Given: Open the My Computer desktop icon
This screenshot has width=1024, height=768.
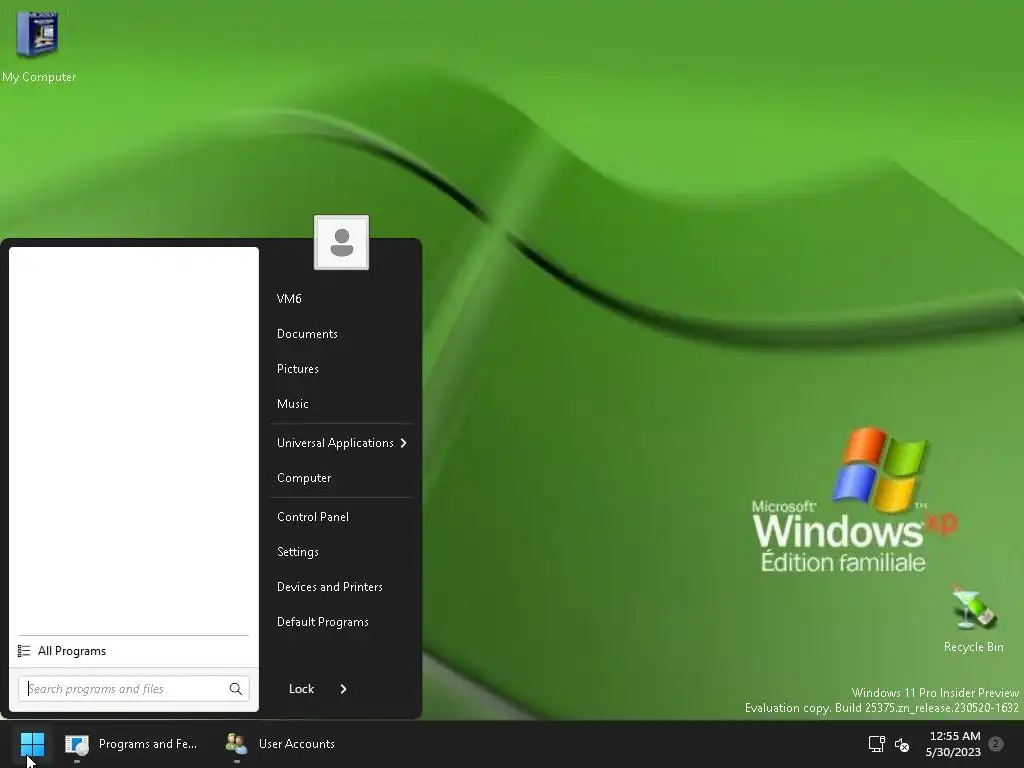Looking at the screenshot, I should click(37, 47).
